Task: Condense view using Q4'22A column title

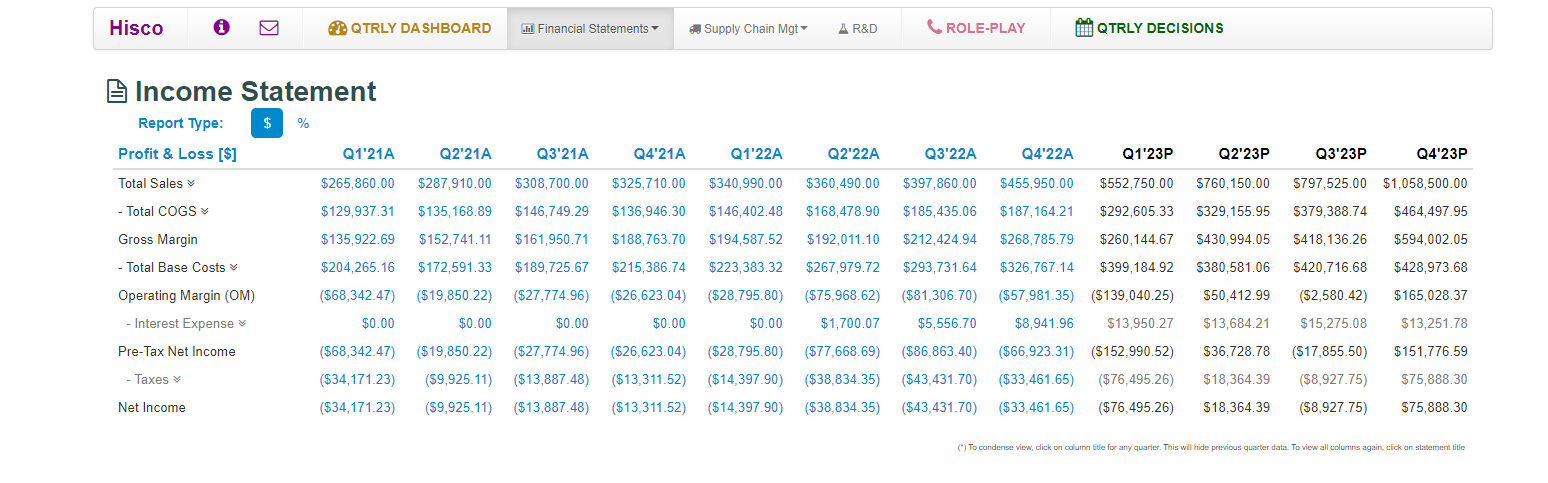Action: pyautogui.click(x=1047, y=154)
